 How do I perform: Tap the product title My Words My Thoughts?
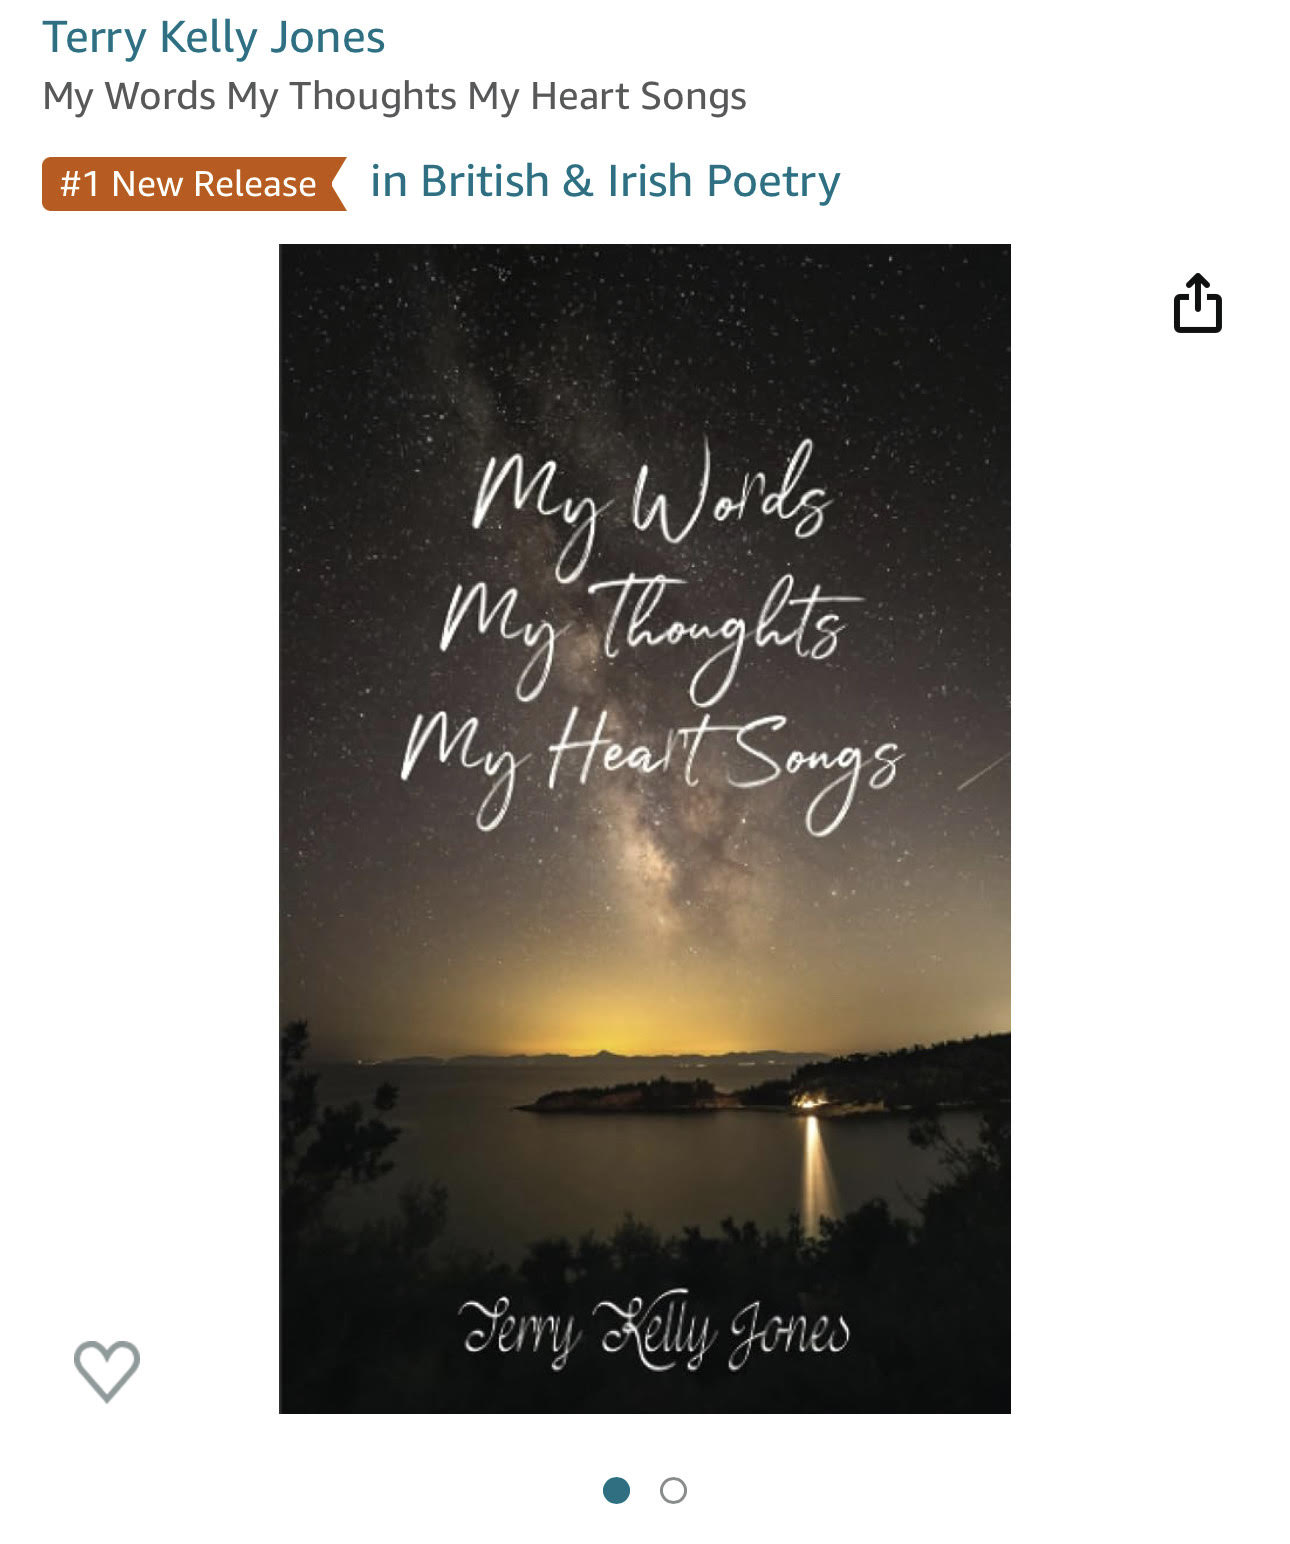click(394, 96)
